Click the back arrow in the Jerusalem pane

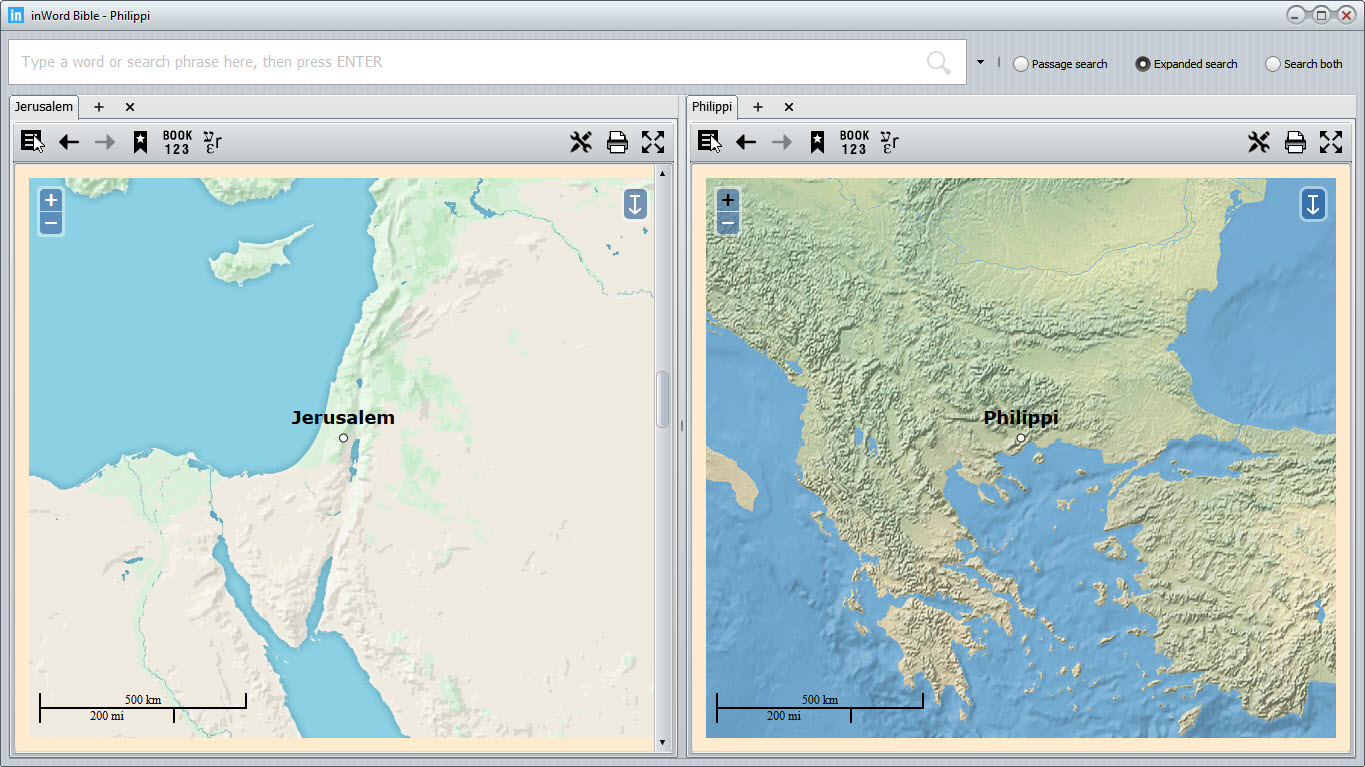click(x=69, y=142)
